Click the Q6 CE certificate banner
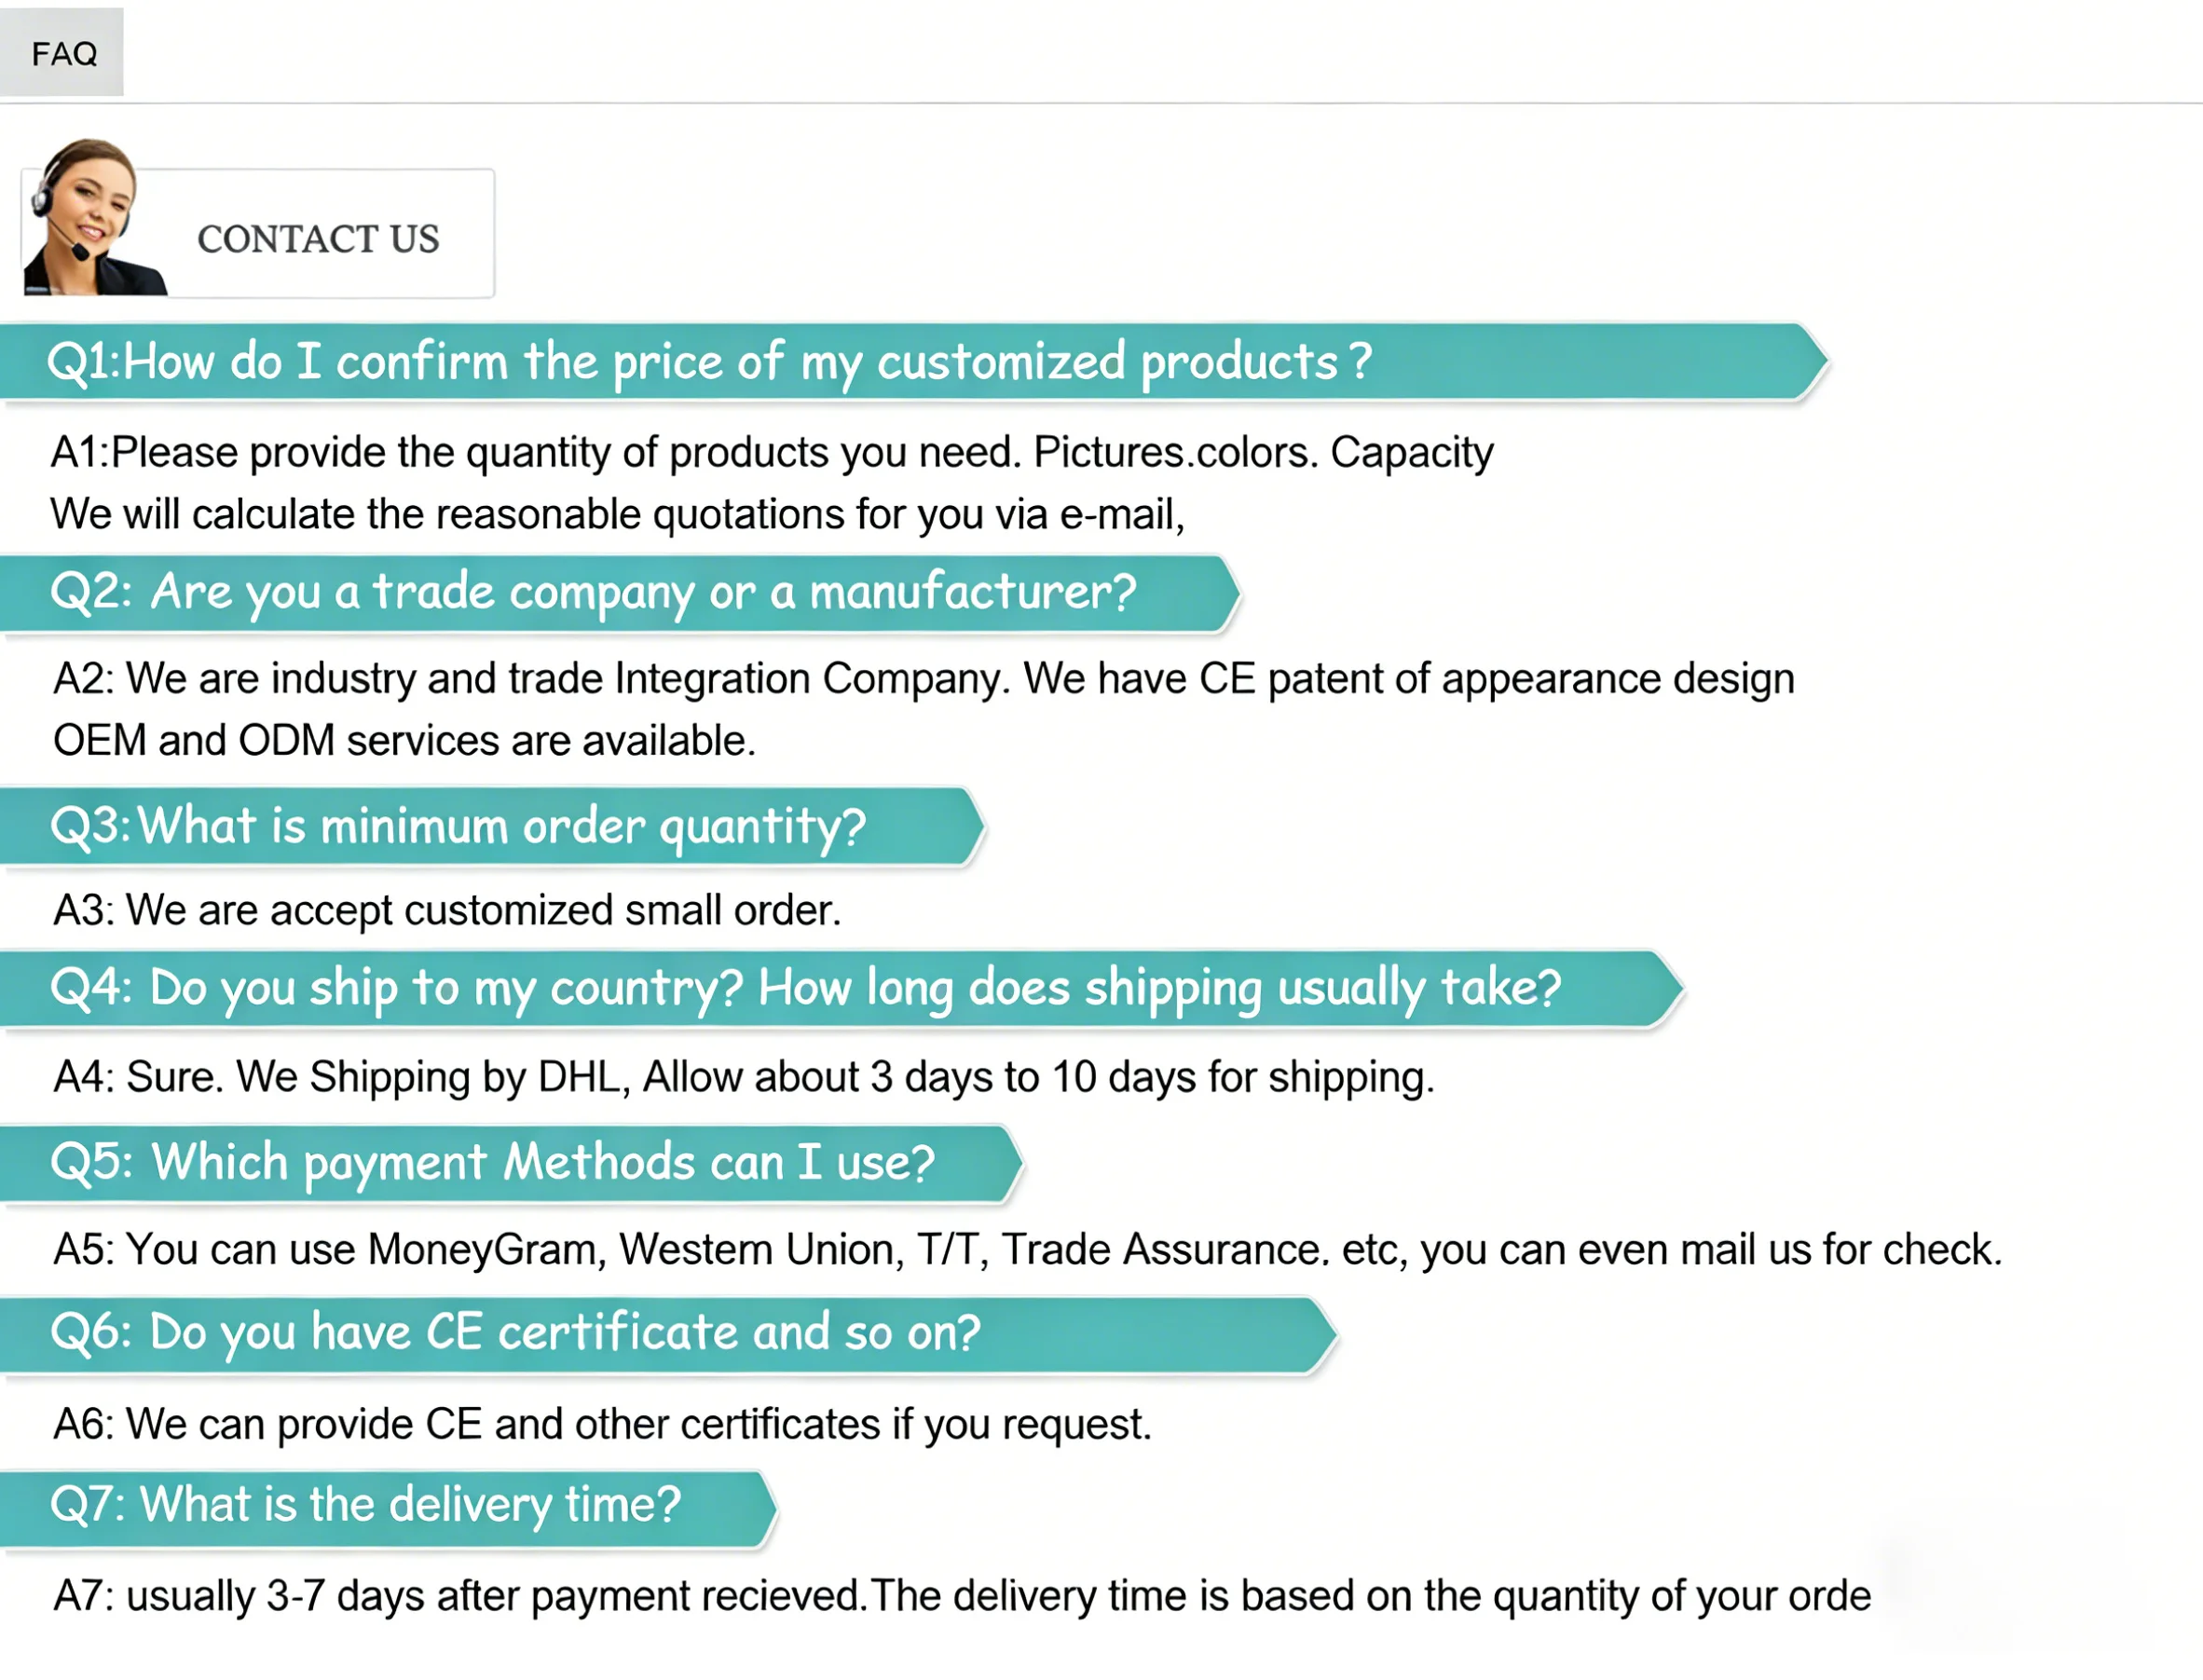Image resolution: width=2203 pixels, height=1680 pixels. 668,1334
